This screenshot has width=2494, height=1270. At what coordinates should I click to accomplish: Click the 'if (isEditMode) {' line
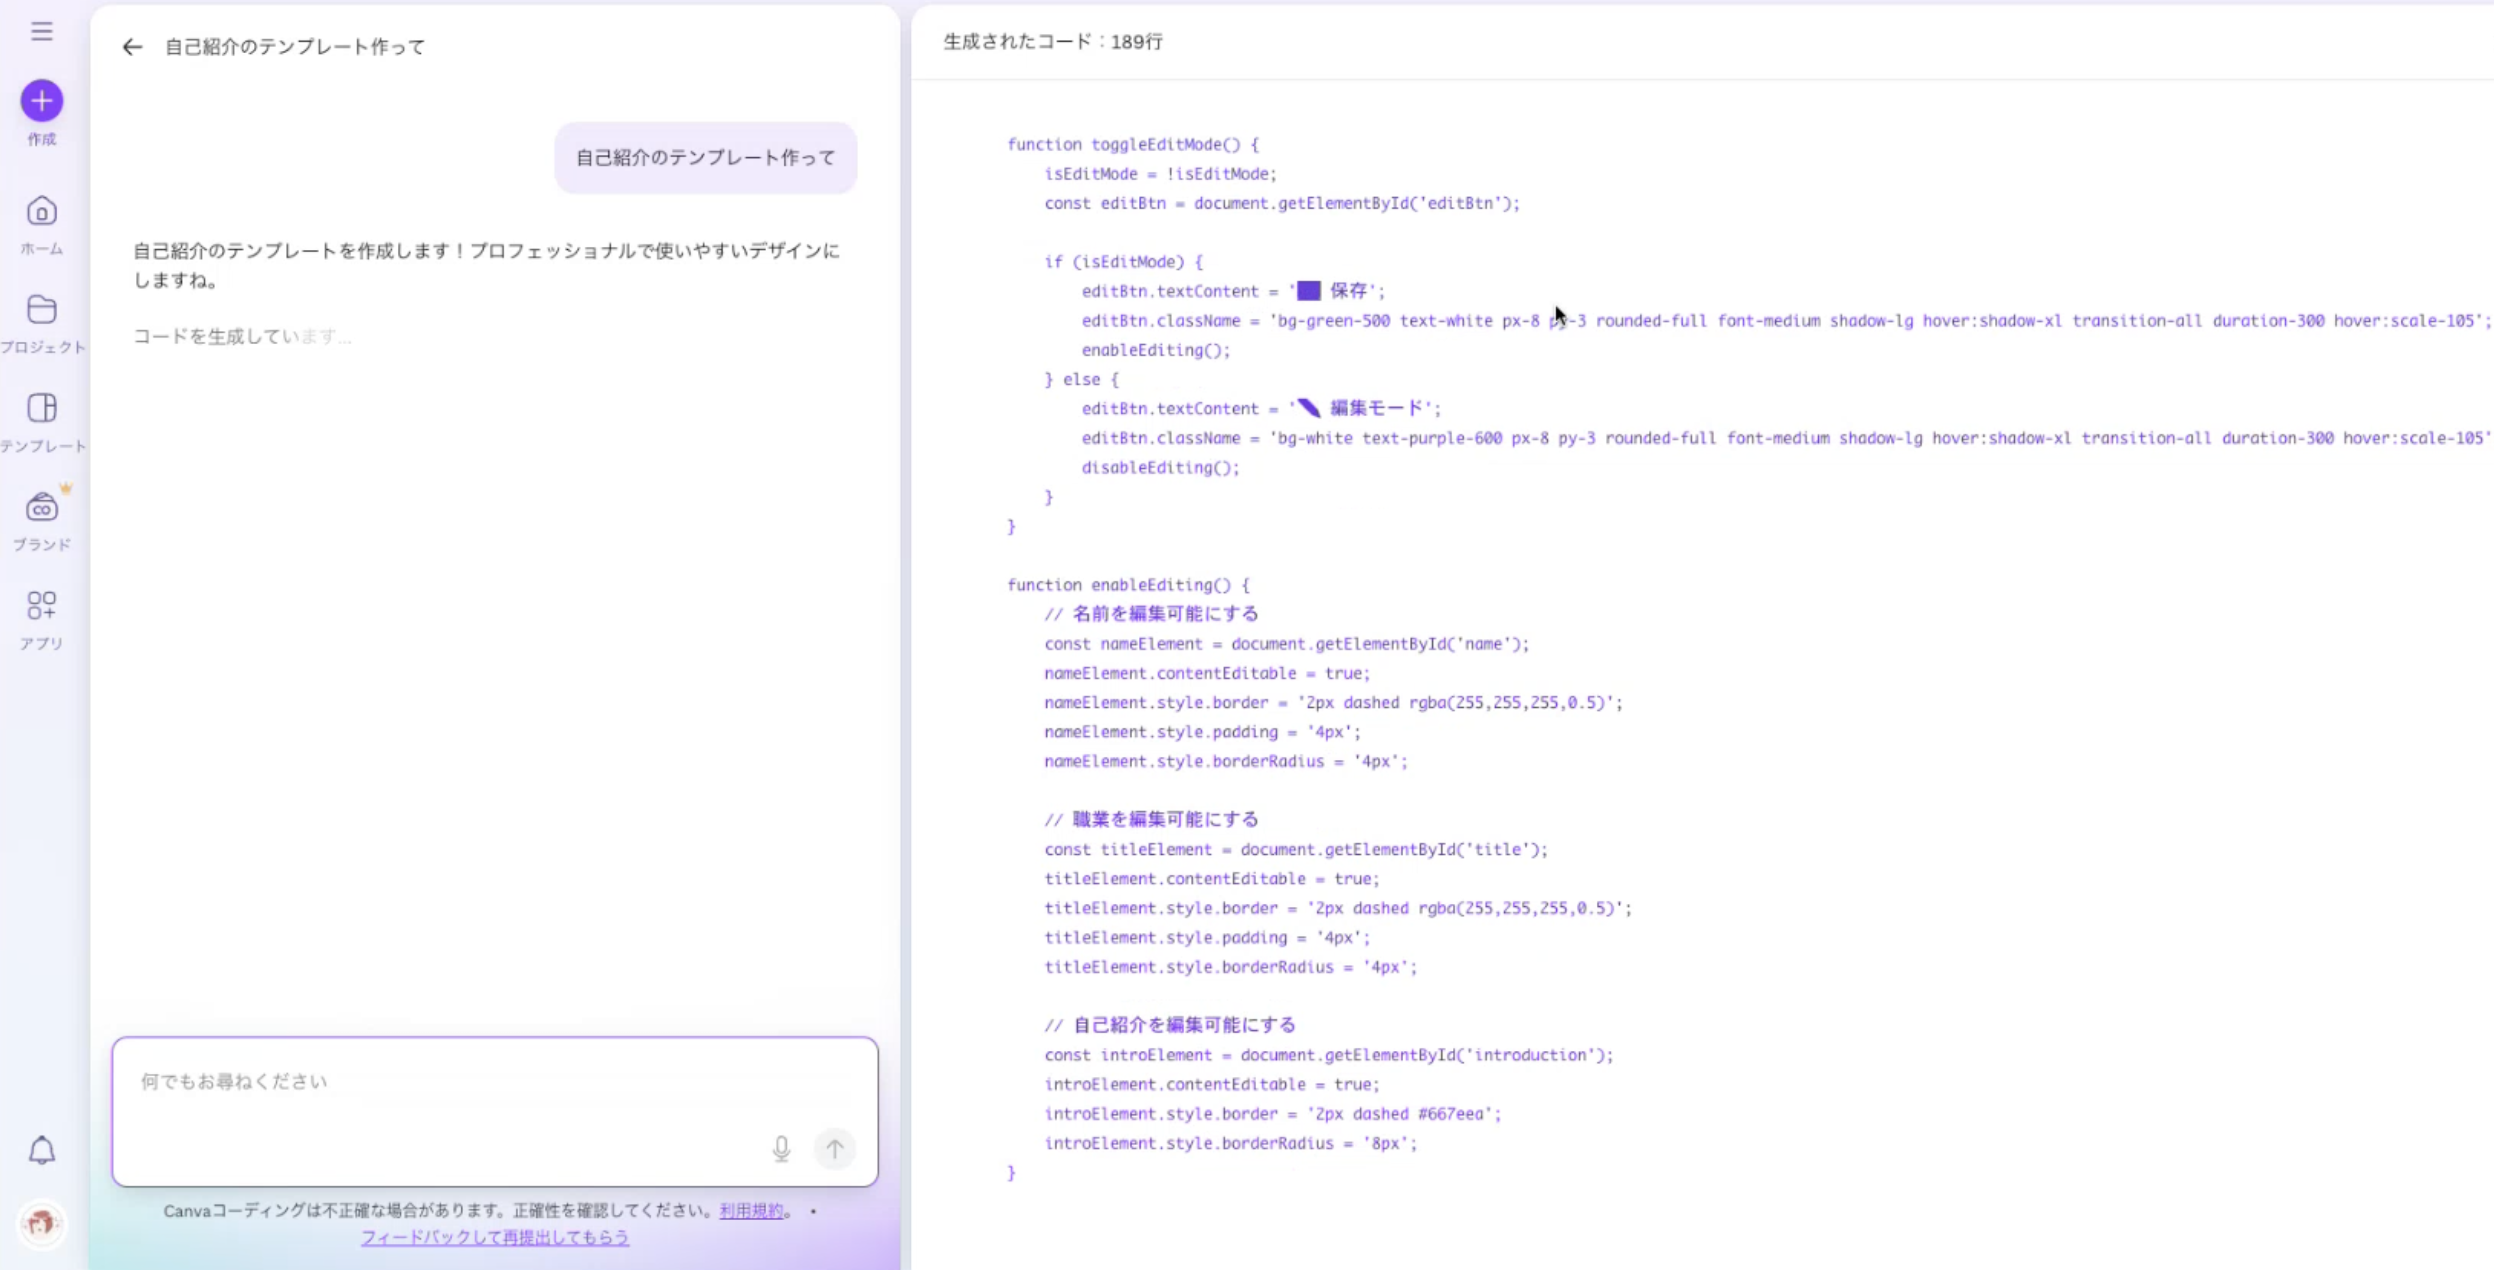tap(1124, 262)
